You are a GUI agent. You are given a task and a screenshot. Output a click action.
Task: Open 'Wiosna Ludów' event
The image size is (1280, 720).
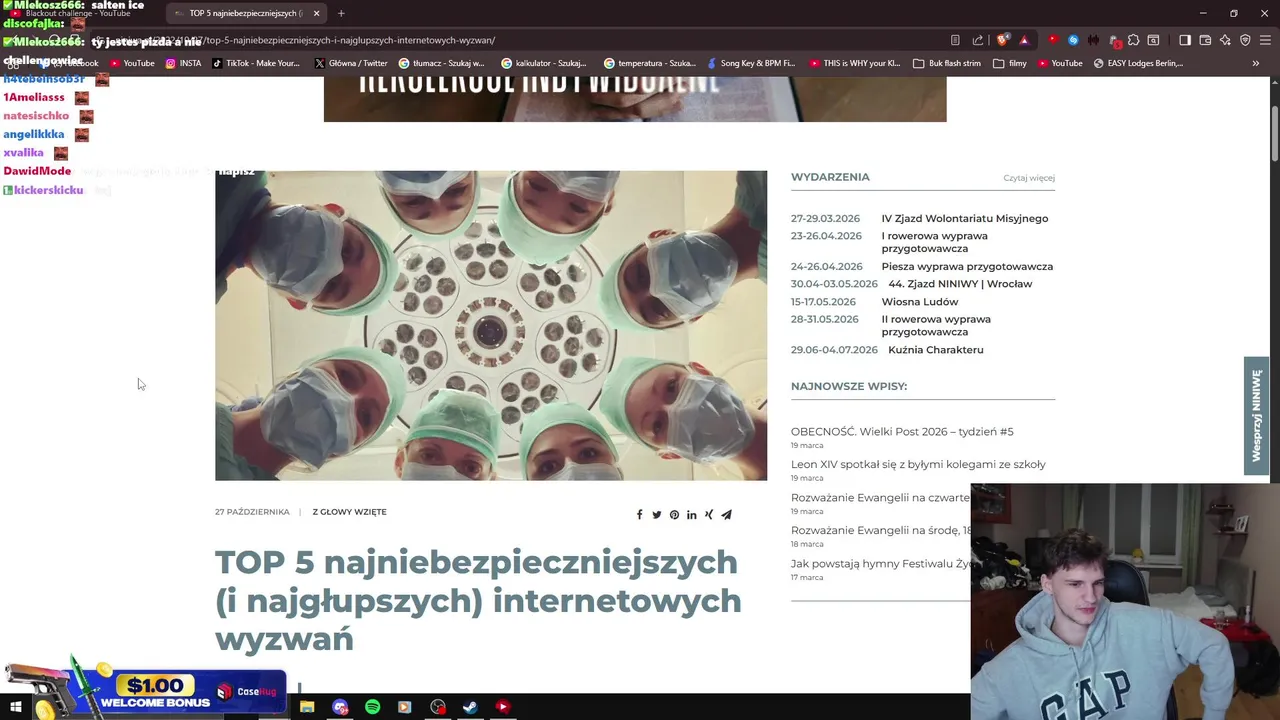pos(920,302)
